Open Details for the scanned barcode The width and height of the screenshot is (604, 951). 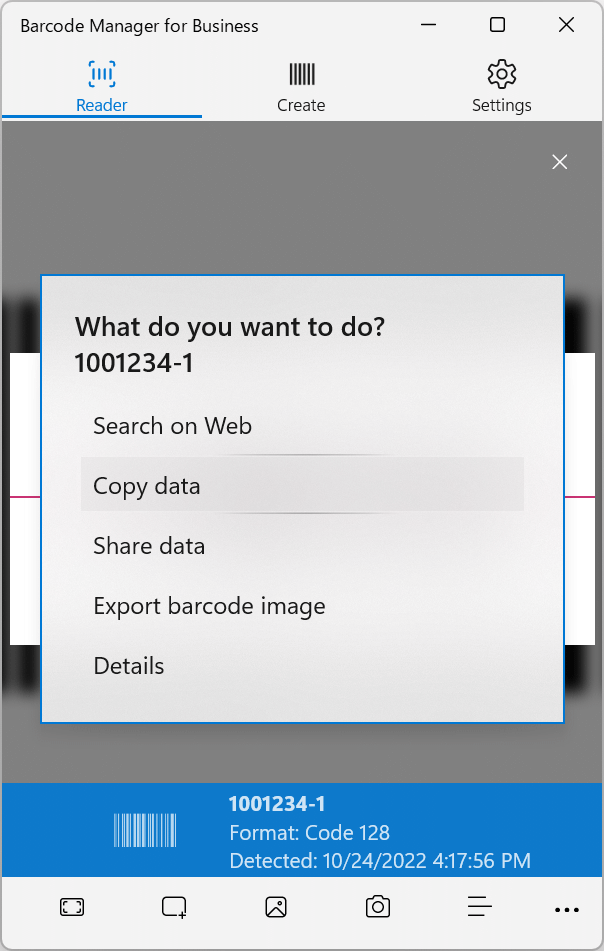128,666
